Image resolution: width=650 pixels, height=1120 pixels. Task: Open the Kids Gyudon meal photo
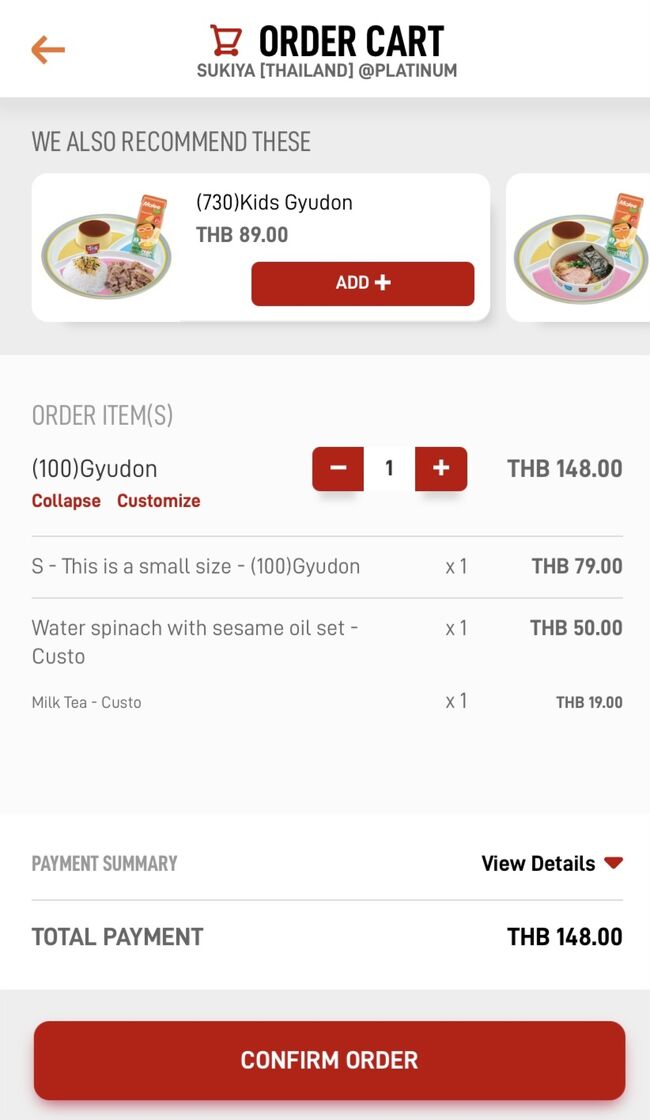pos(107,247)
